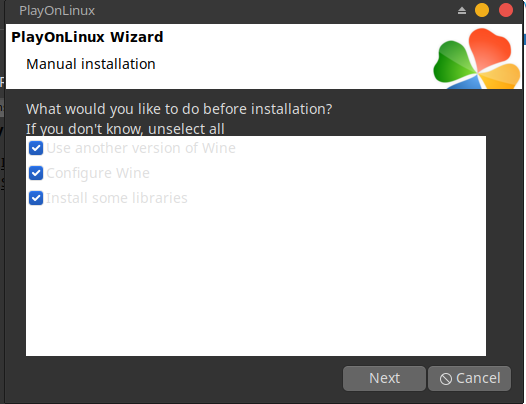Select the 'Use another version of Wine' label

click(141, 148)
